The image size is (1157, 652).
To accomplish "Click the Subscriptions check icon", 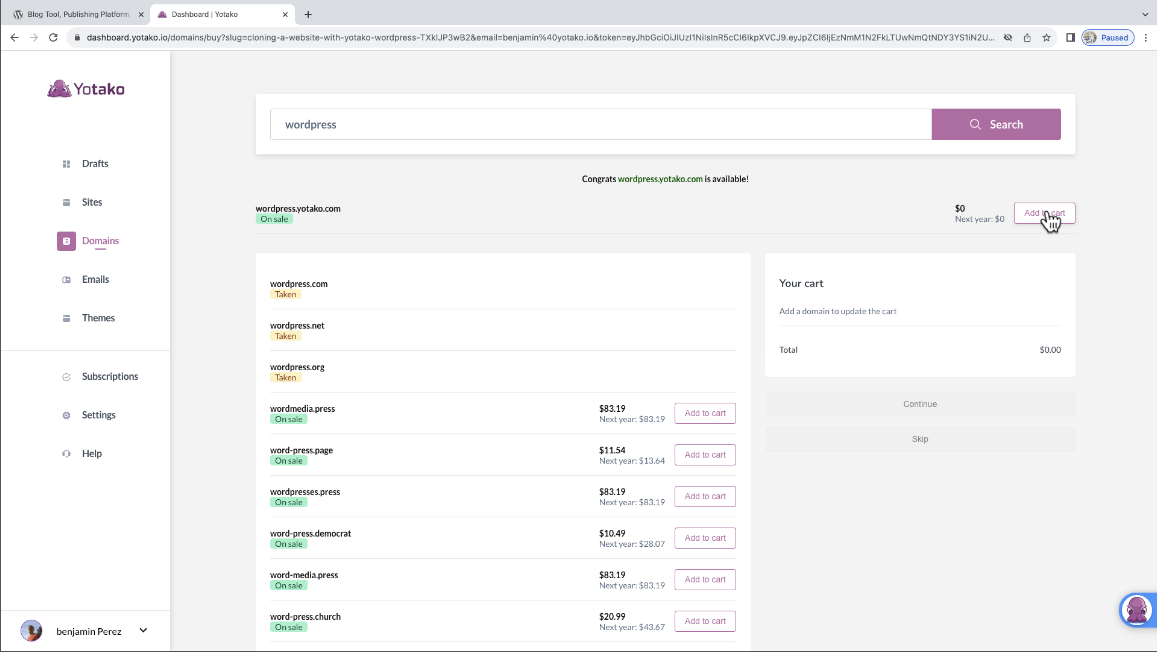I will [x=66, y=377].
